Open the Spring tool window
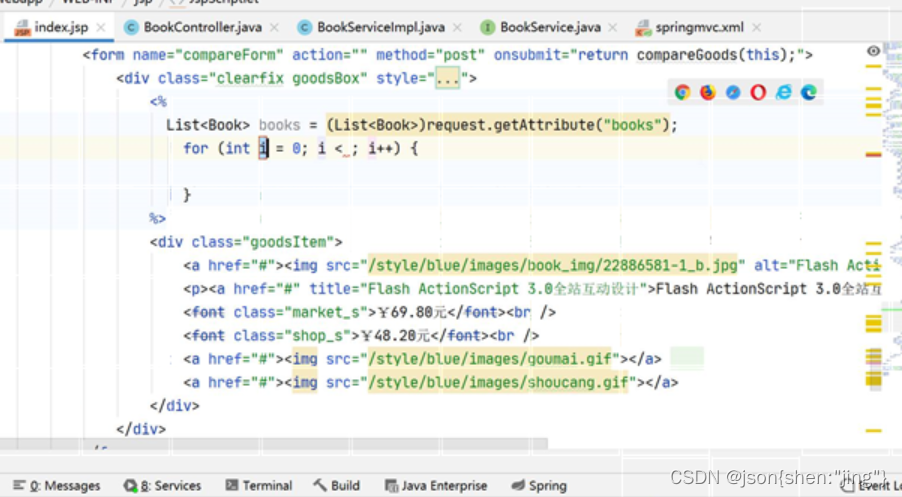This screenshot has width=902, height=497. point(539,485)
